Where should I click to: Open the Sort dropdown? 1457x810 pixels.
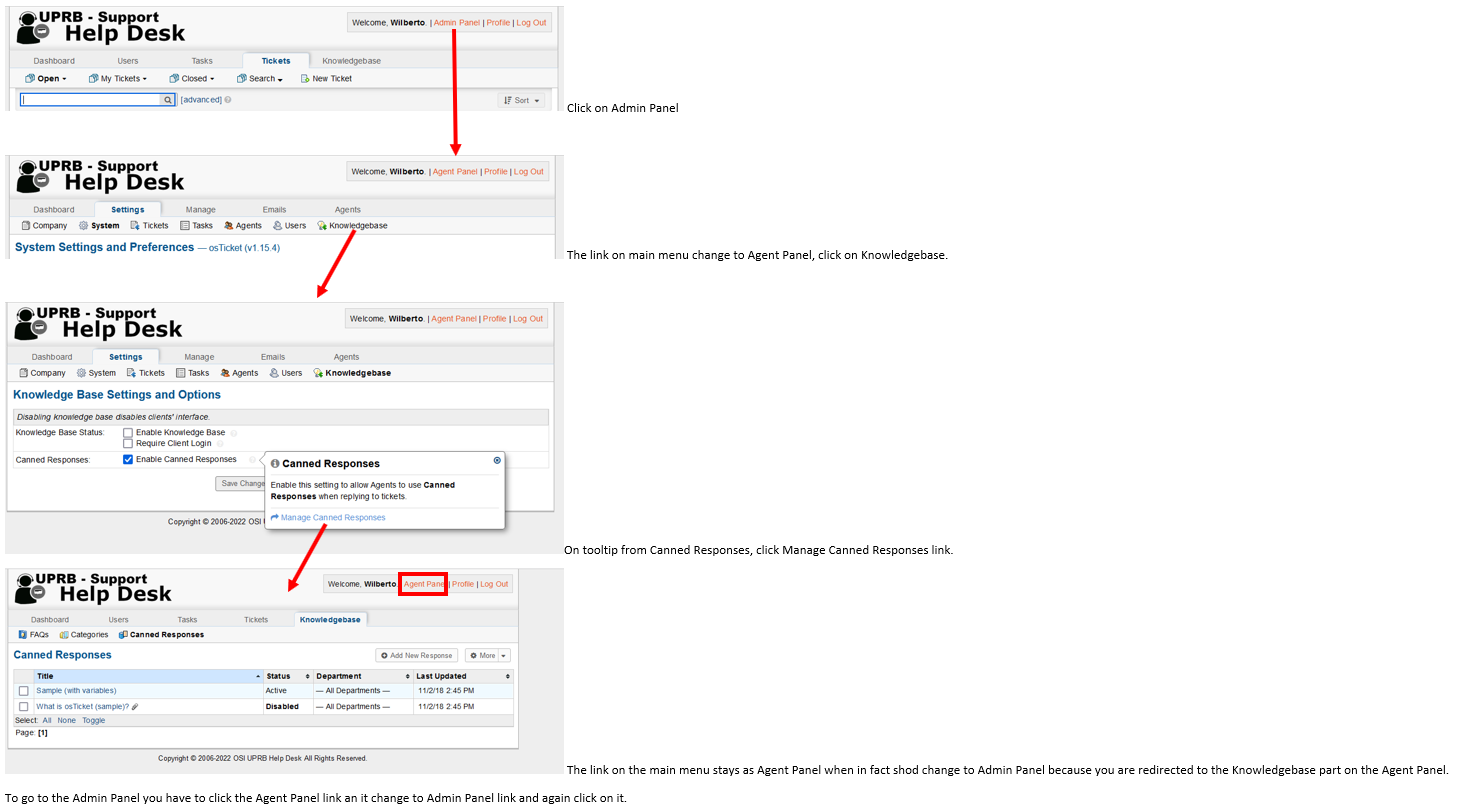[x=522, y=100]
